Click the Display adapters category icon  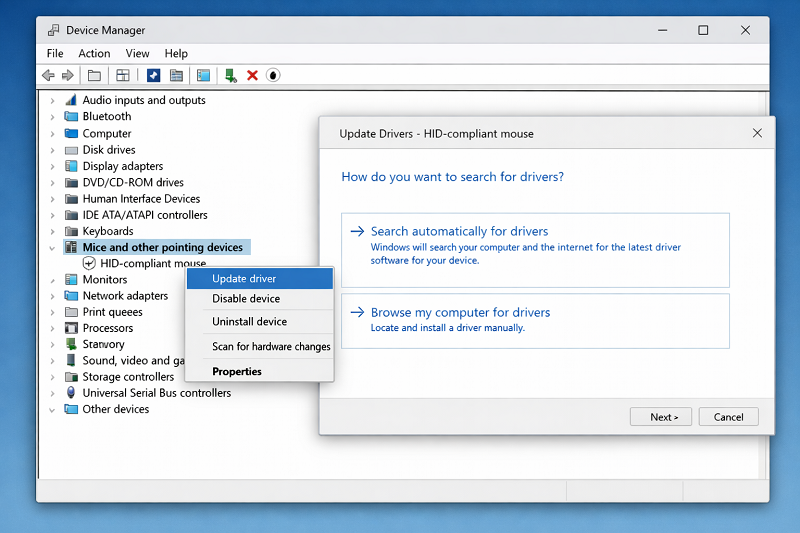click(71, 166)
